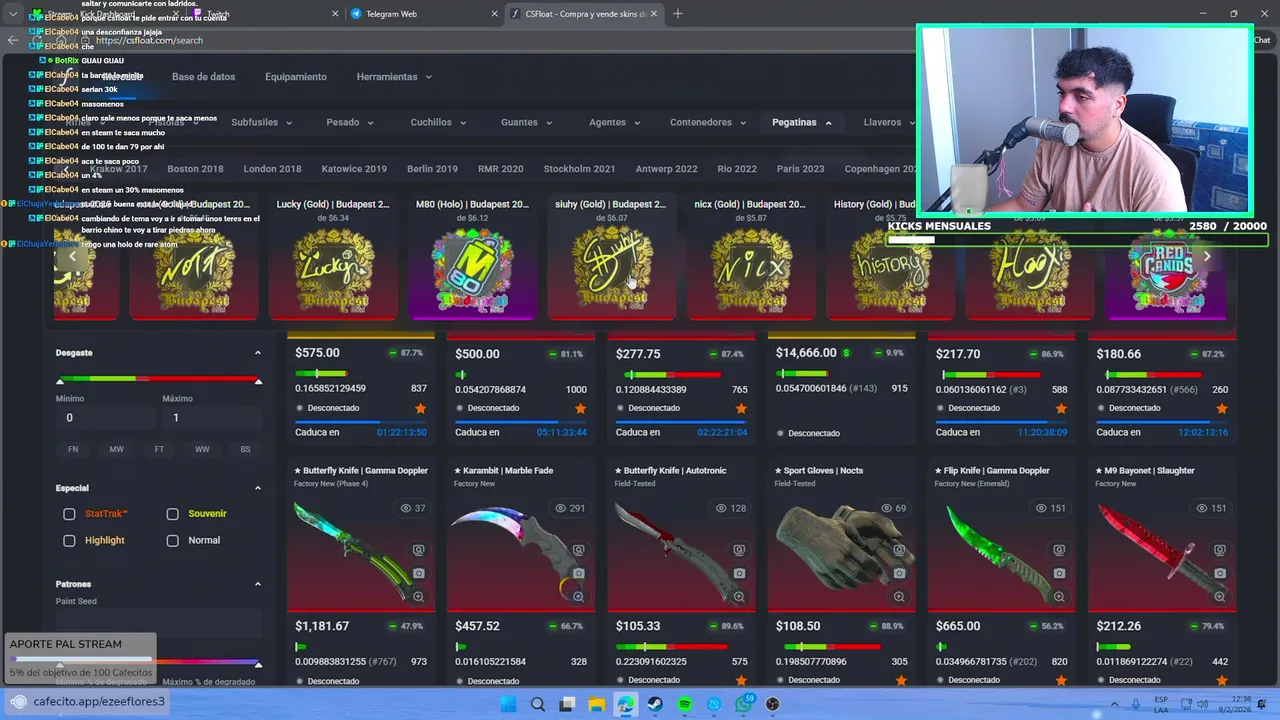Click inspect icon on Flip Knife Gamma Doppler card

coord(1059,550)
